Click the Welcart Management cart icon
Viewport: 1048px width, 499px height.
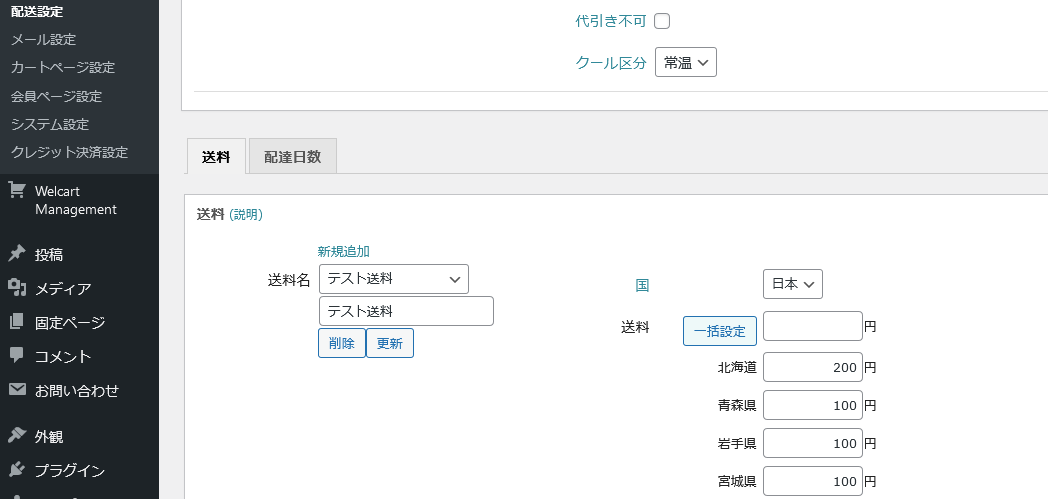(17, 191)
